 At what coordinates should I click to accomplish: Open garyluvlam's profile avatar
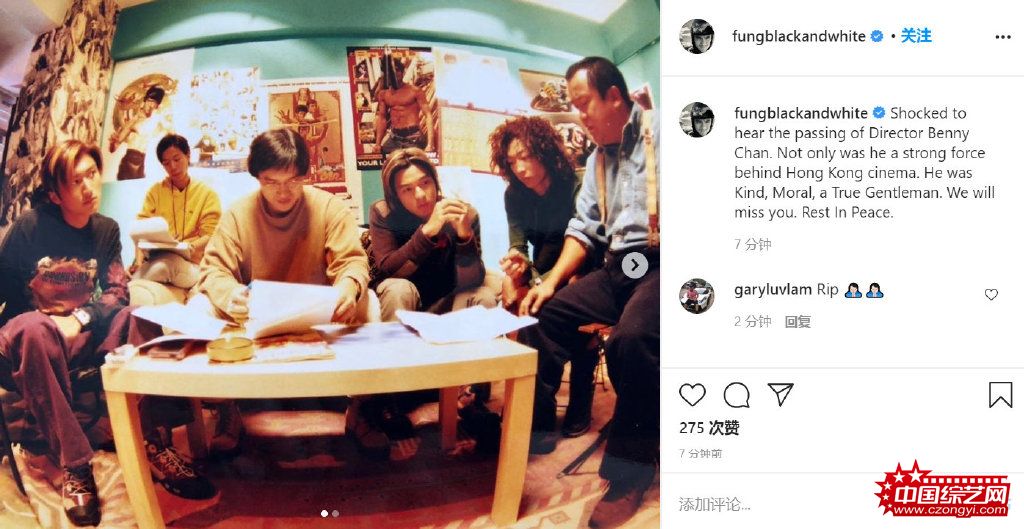[x=697, y=296]
